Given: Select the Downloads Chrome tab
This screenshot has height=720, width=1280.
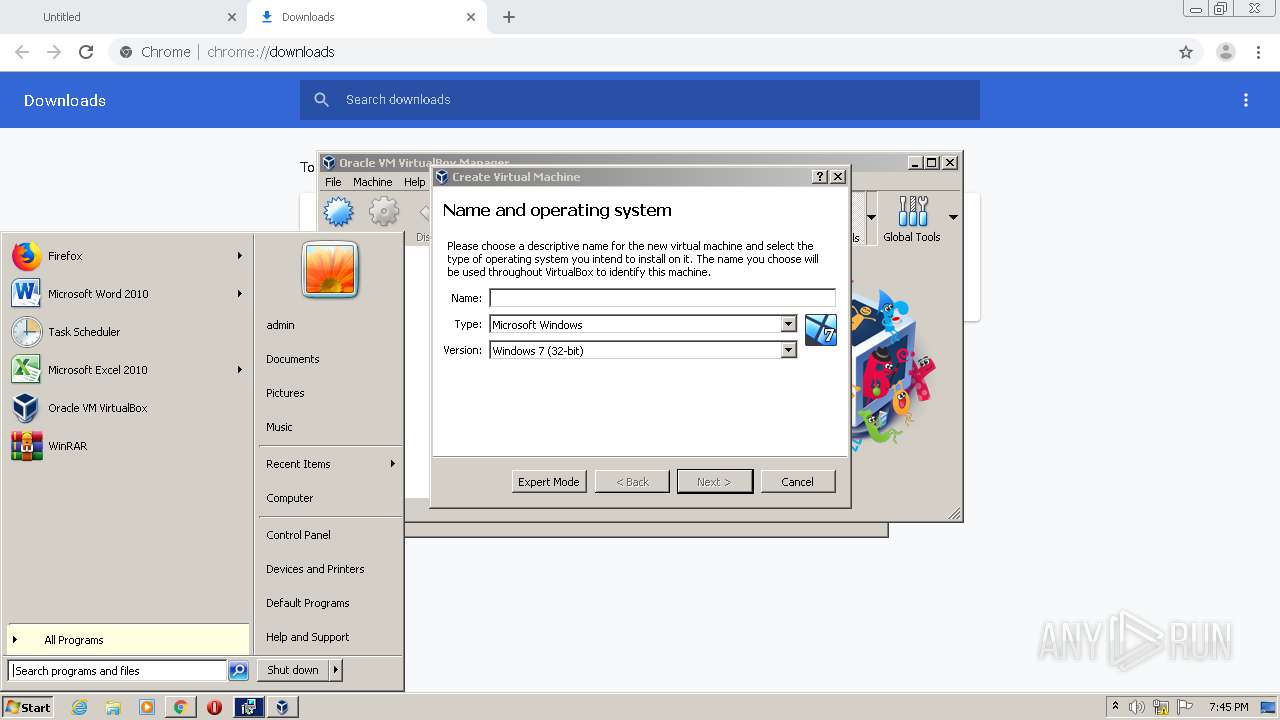Looking at the screenshot, I should point(367,17).
